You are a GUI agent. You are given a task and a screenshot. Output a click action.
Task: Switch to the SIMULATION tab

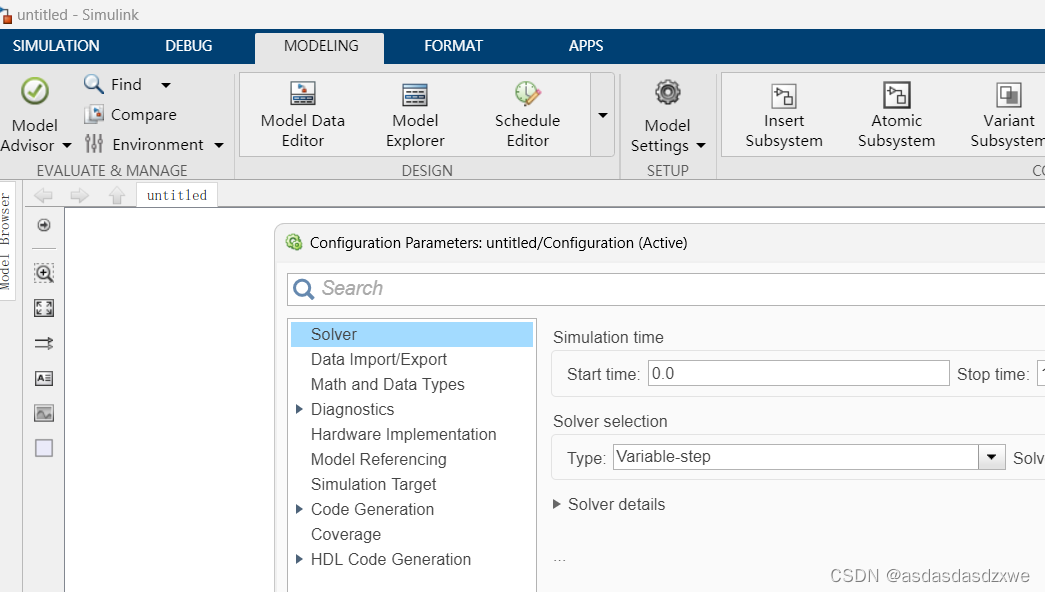tap(56, 46)
